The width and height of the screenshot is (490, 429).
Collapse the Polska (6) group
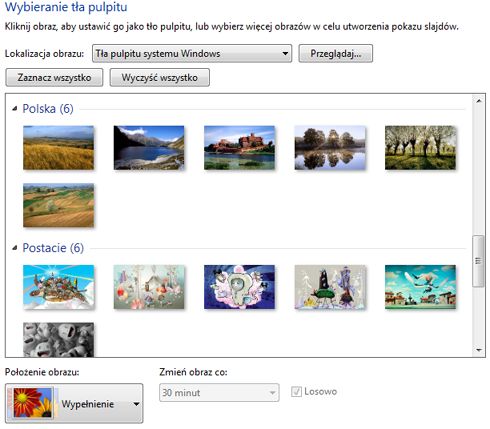pos(14,109)
